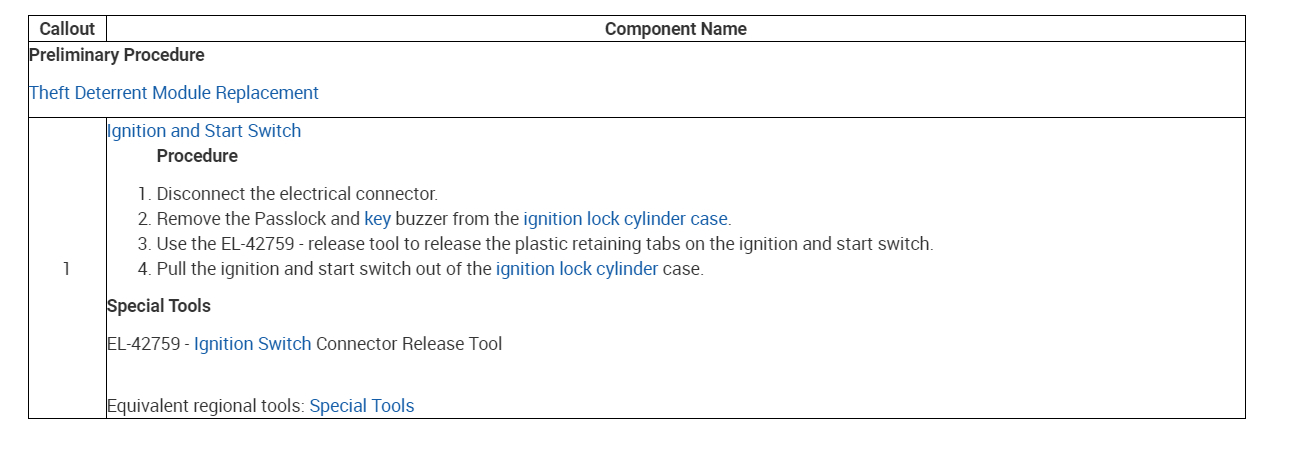Click the "key" link in step 2
This screenshot has width=1308, height=452.
coord(377,219)
